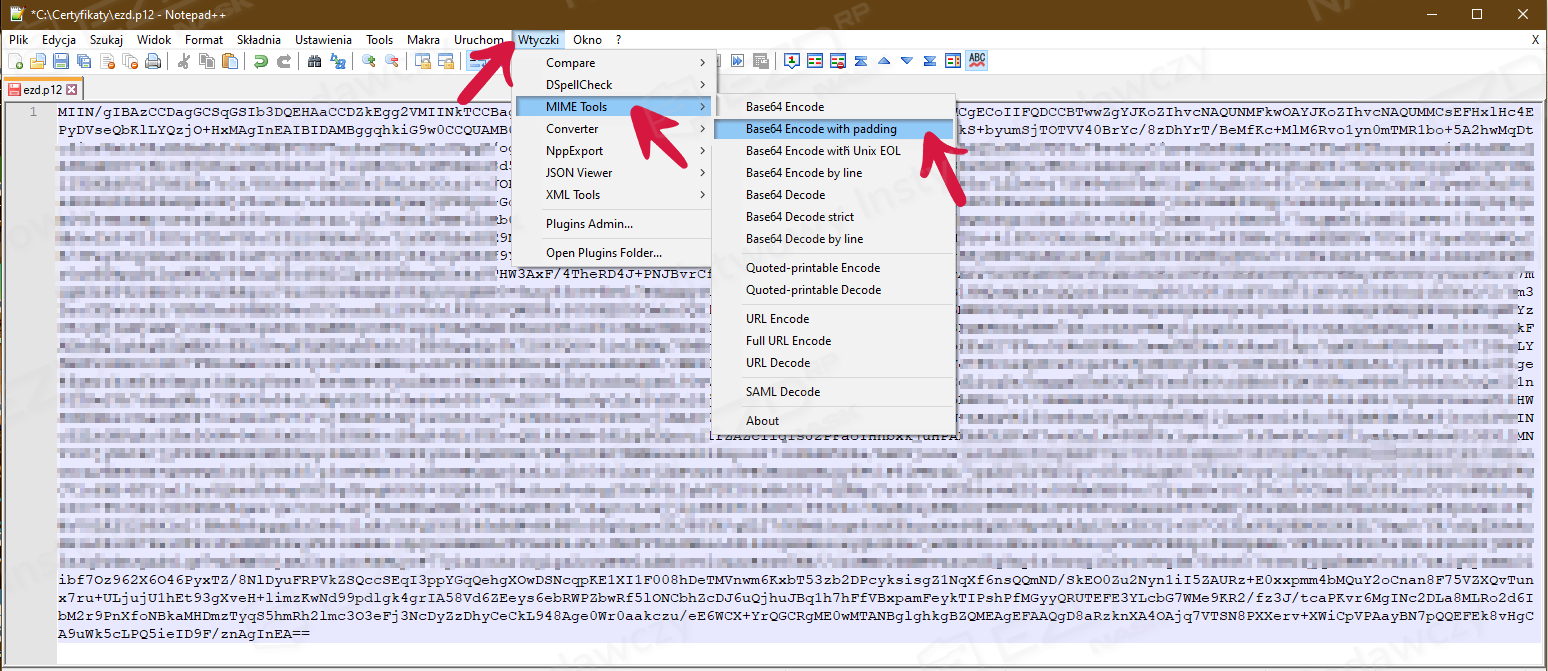Click the Undo arrow icon
Screen dimensions: 1548x671
261,62
